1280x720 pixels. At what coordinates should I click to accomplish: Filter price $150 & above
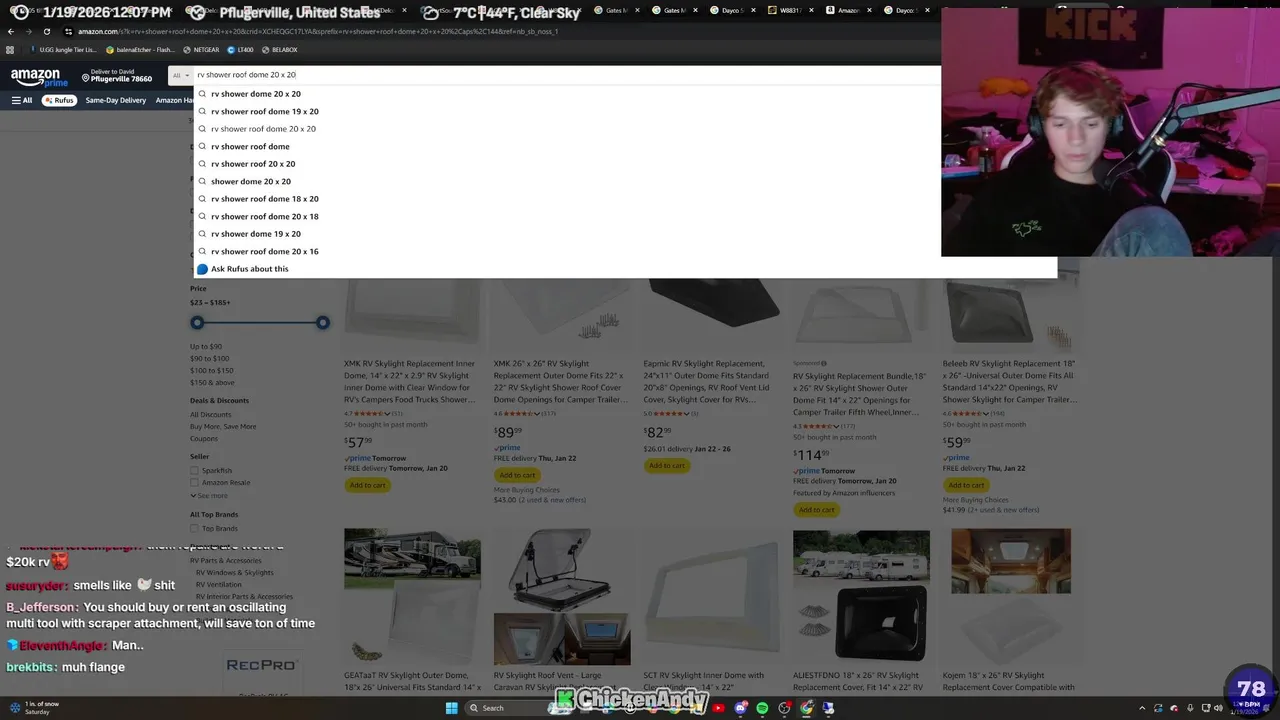pyautogui.click(x=212, y=382)
